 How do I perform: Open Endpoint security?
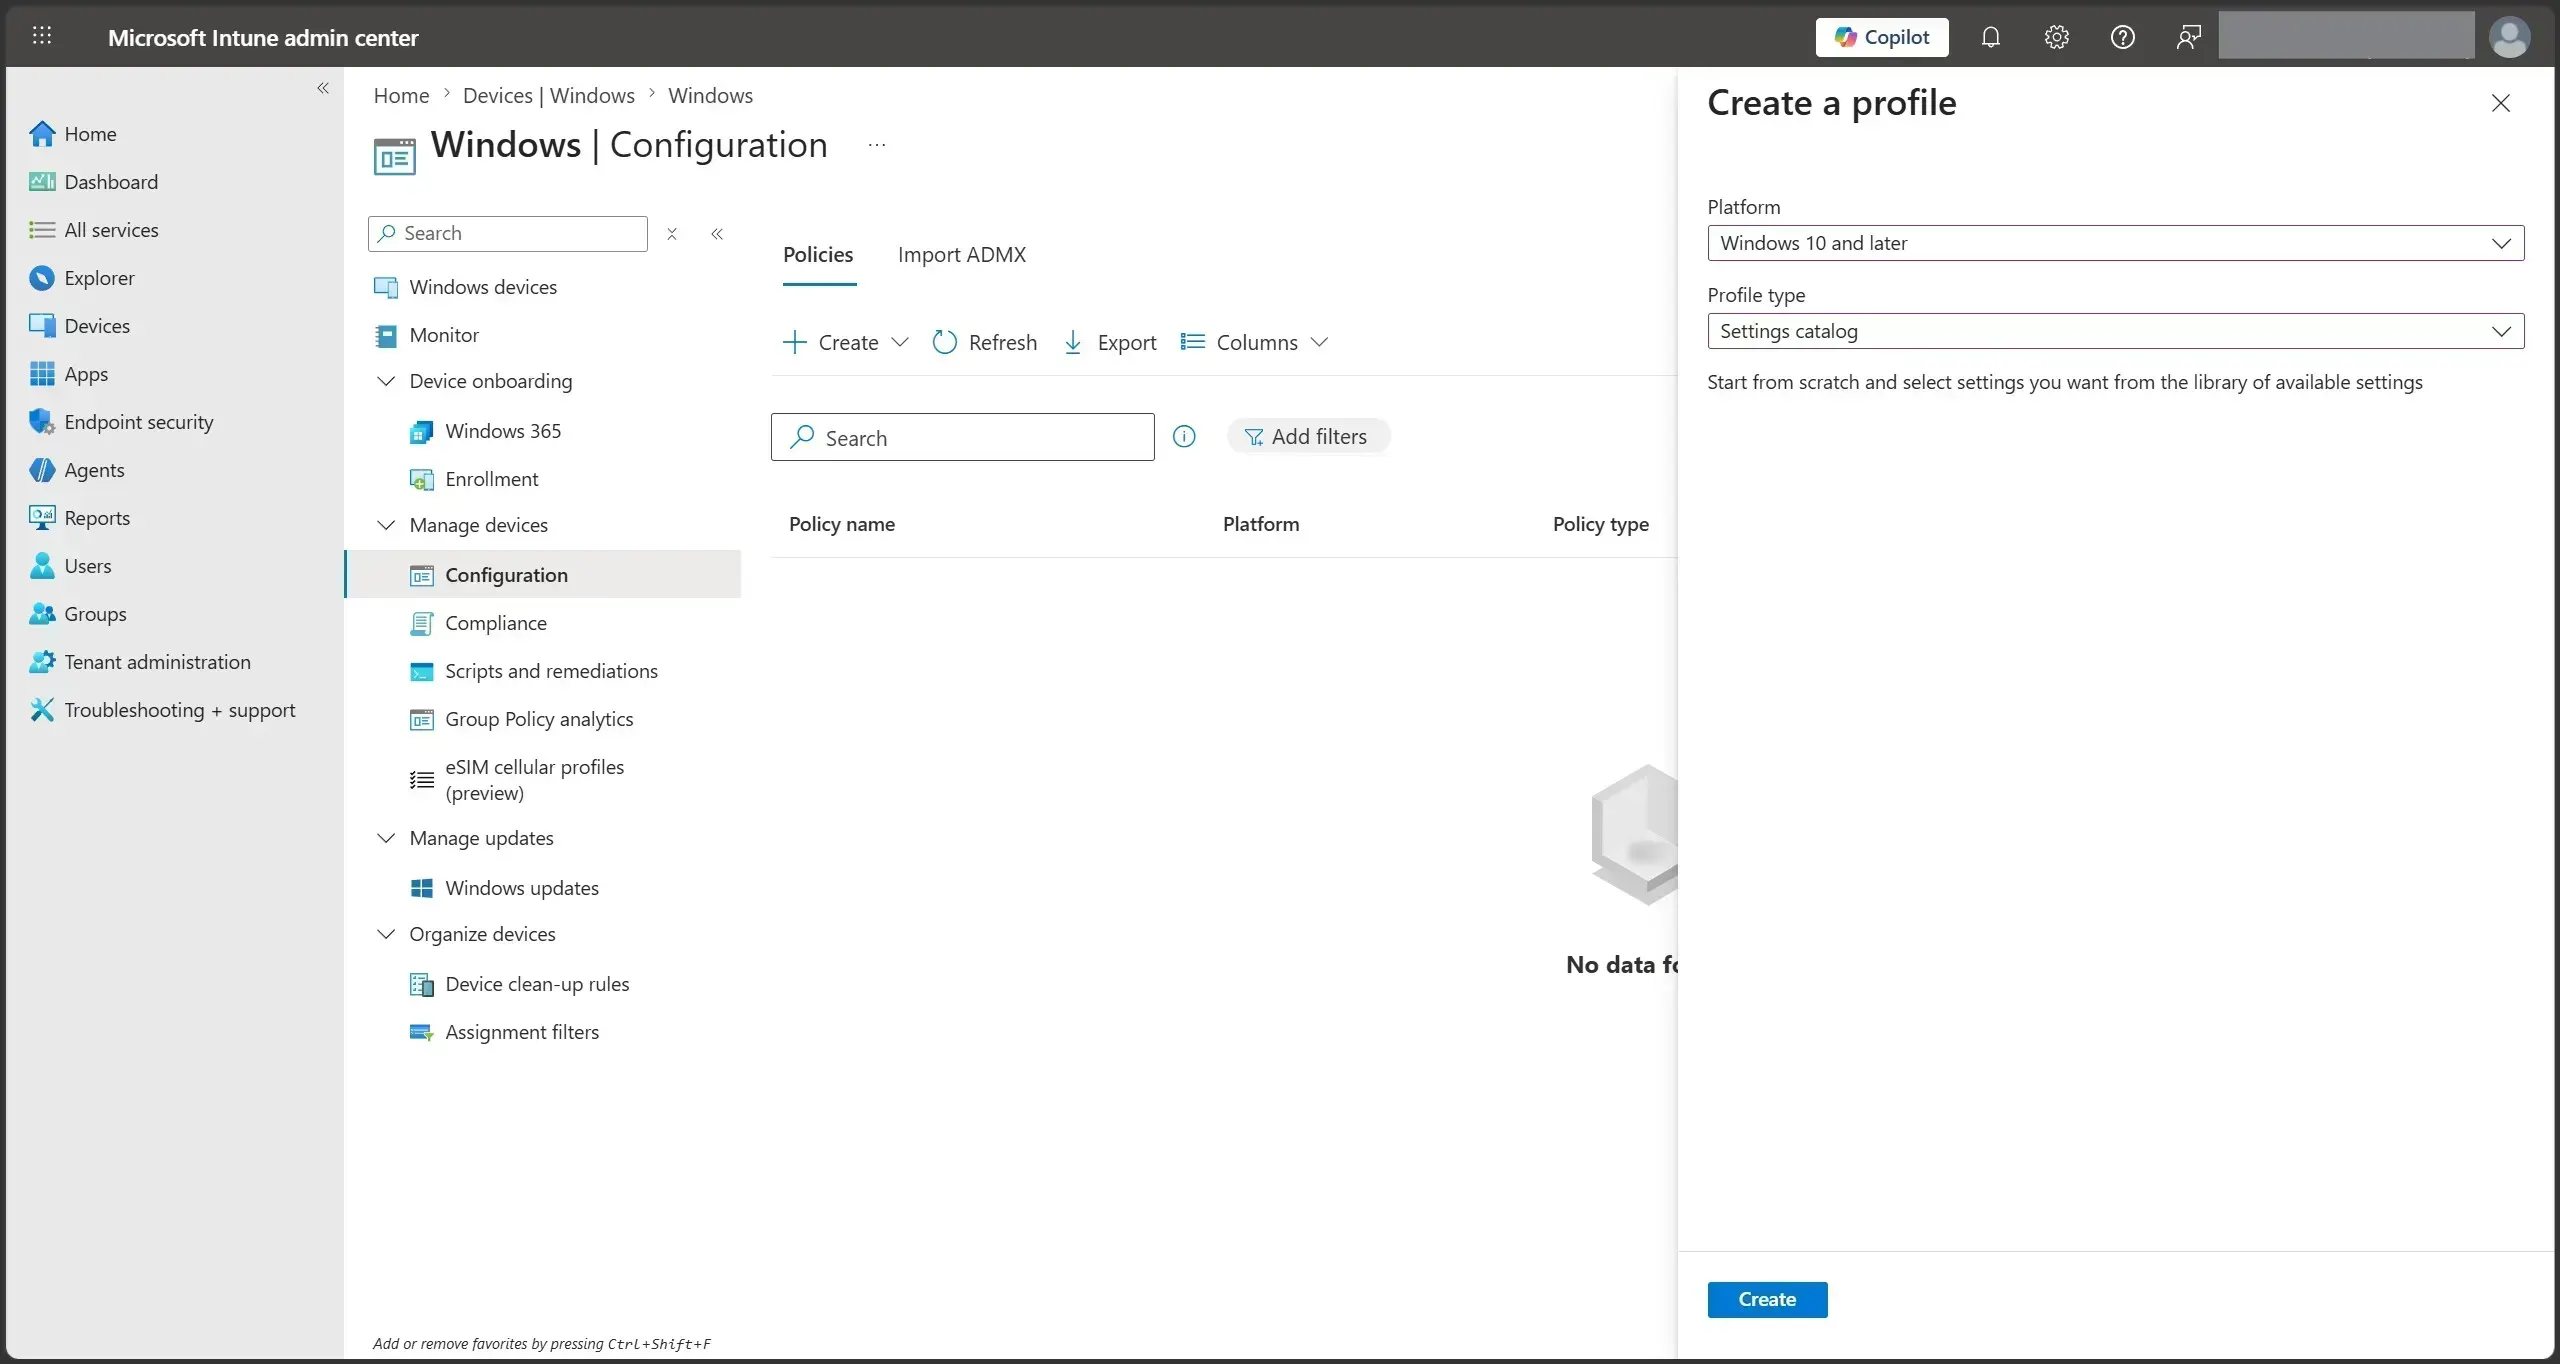click(139, 422)
